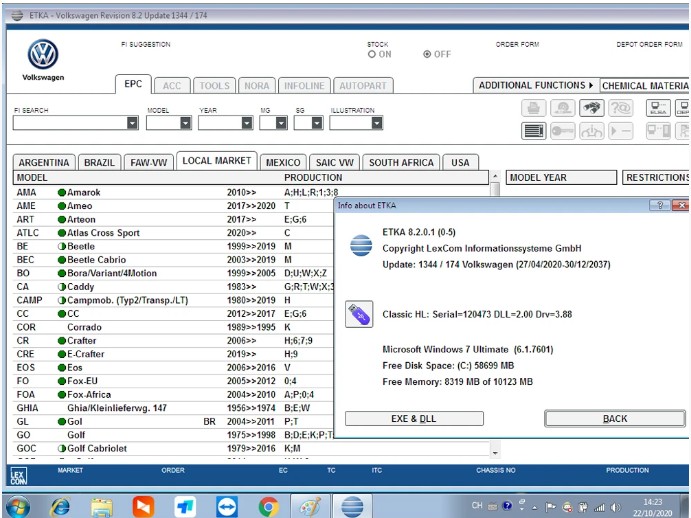Select the FAW-VW market tab

(149, 163)
